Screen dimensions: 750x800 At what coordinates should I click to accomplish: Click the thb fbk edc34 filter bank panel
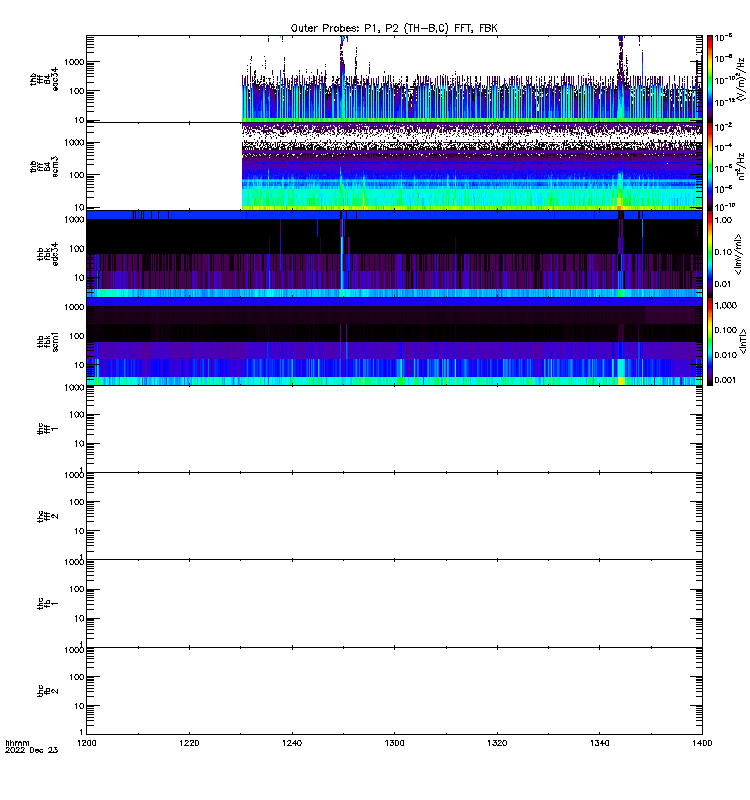(394, 254)
